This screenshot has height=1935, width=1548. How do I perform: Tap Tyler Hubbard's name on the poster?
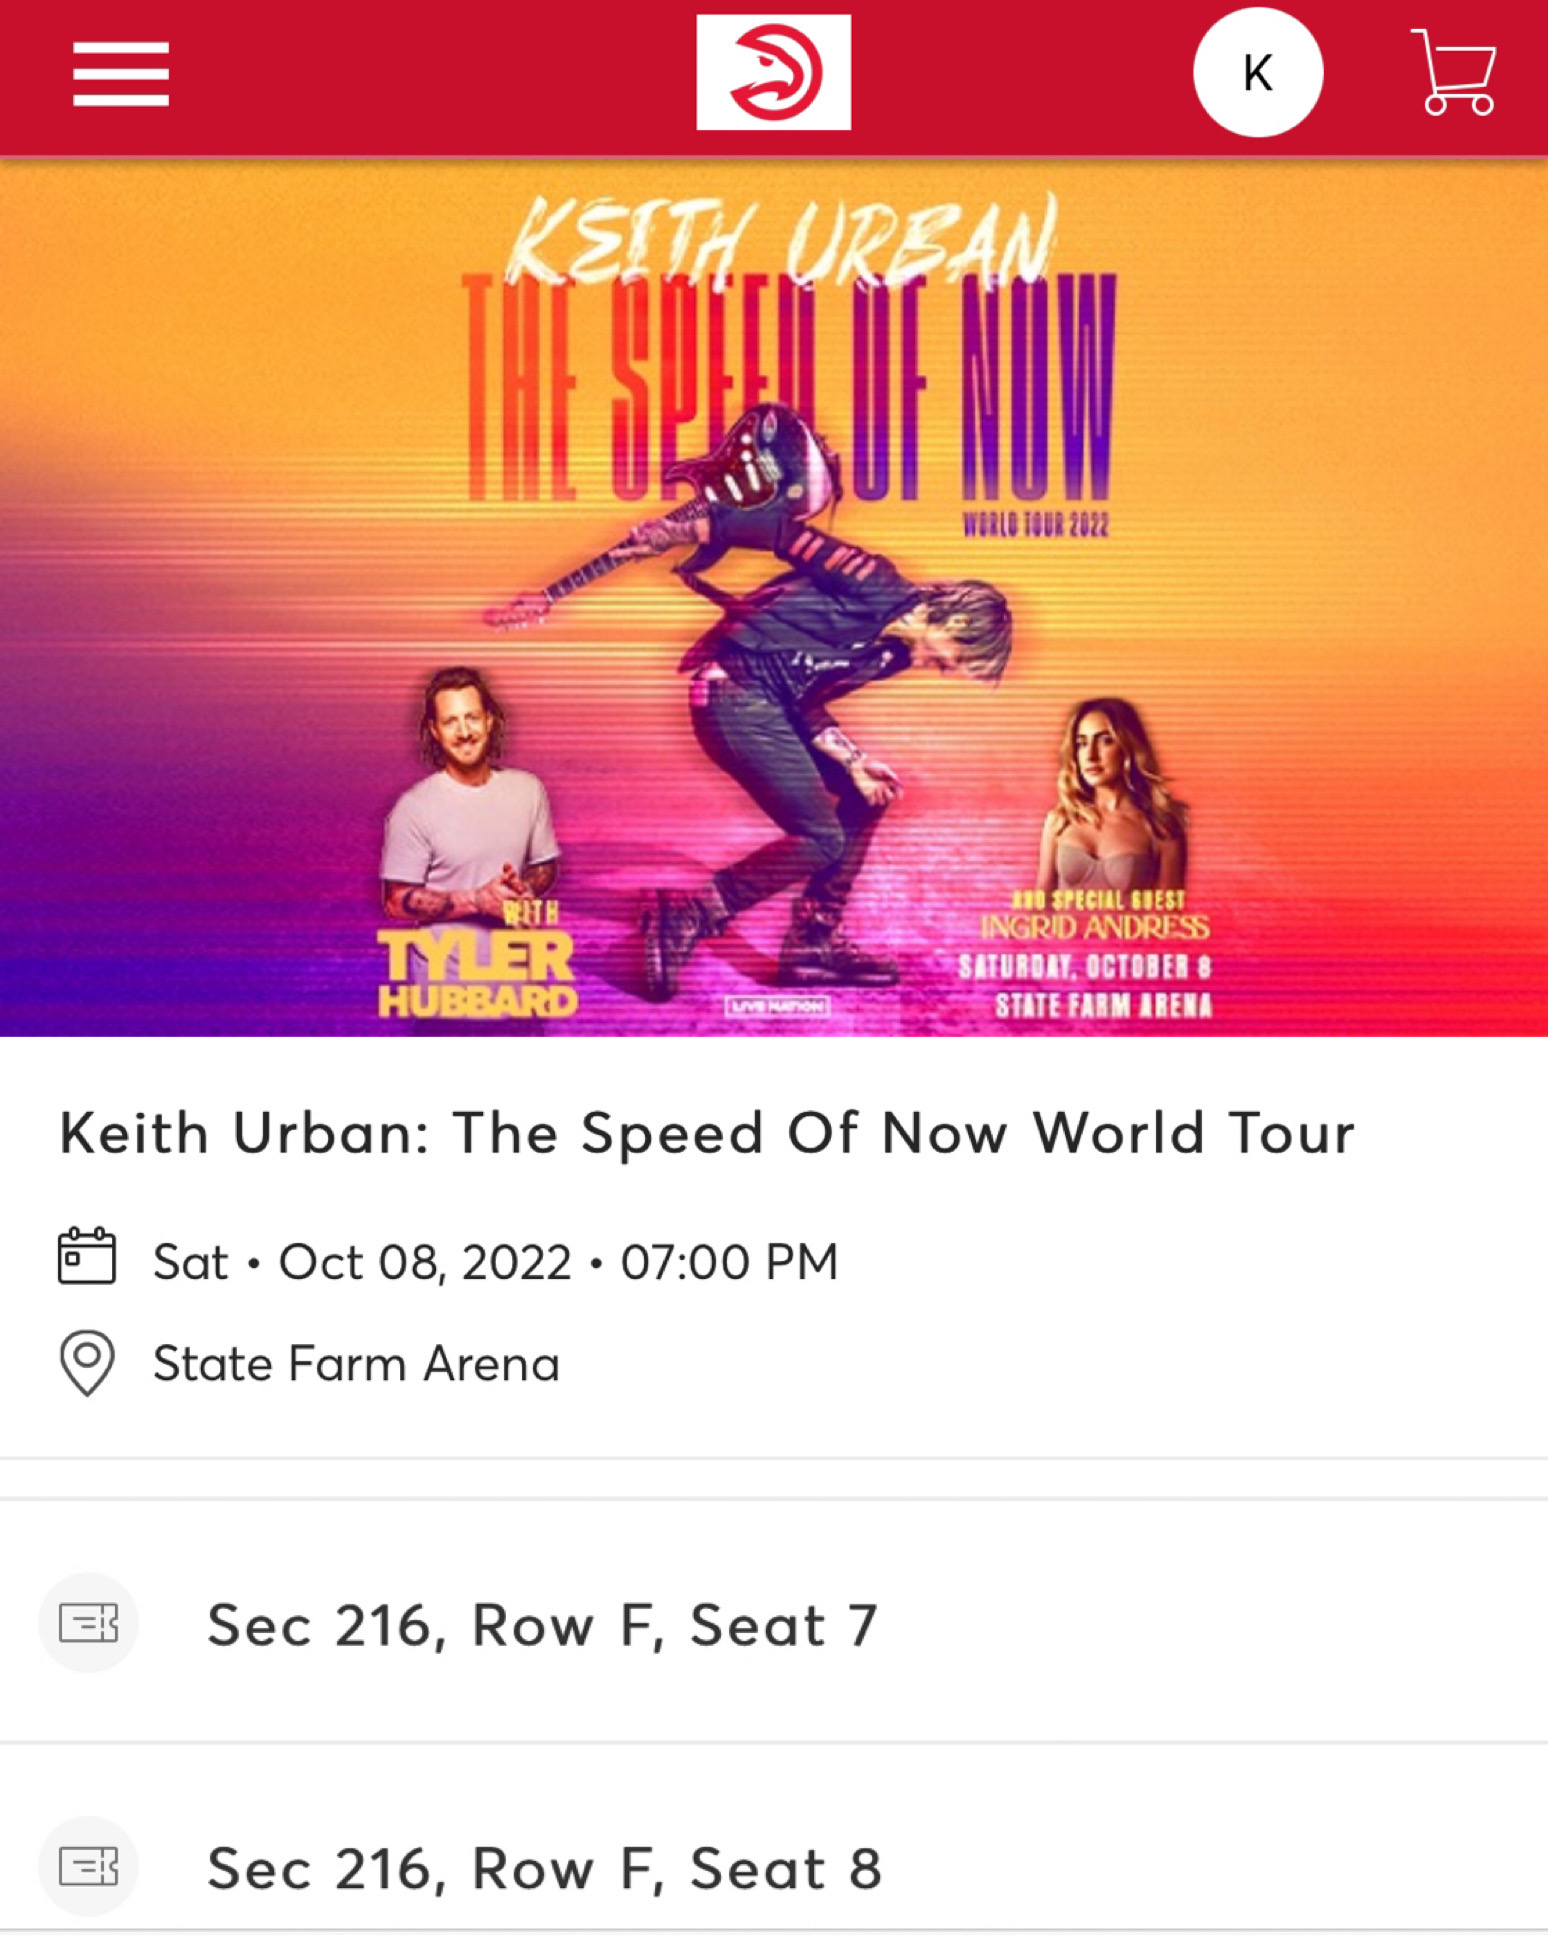478,974
